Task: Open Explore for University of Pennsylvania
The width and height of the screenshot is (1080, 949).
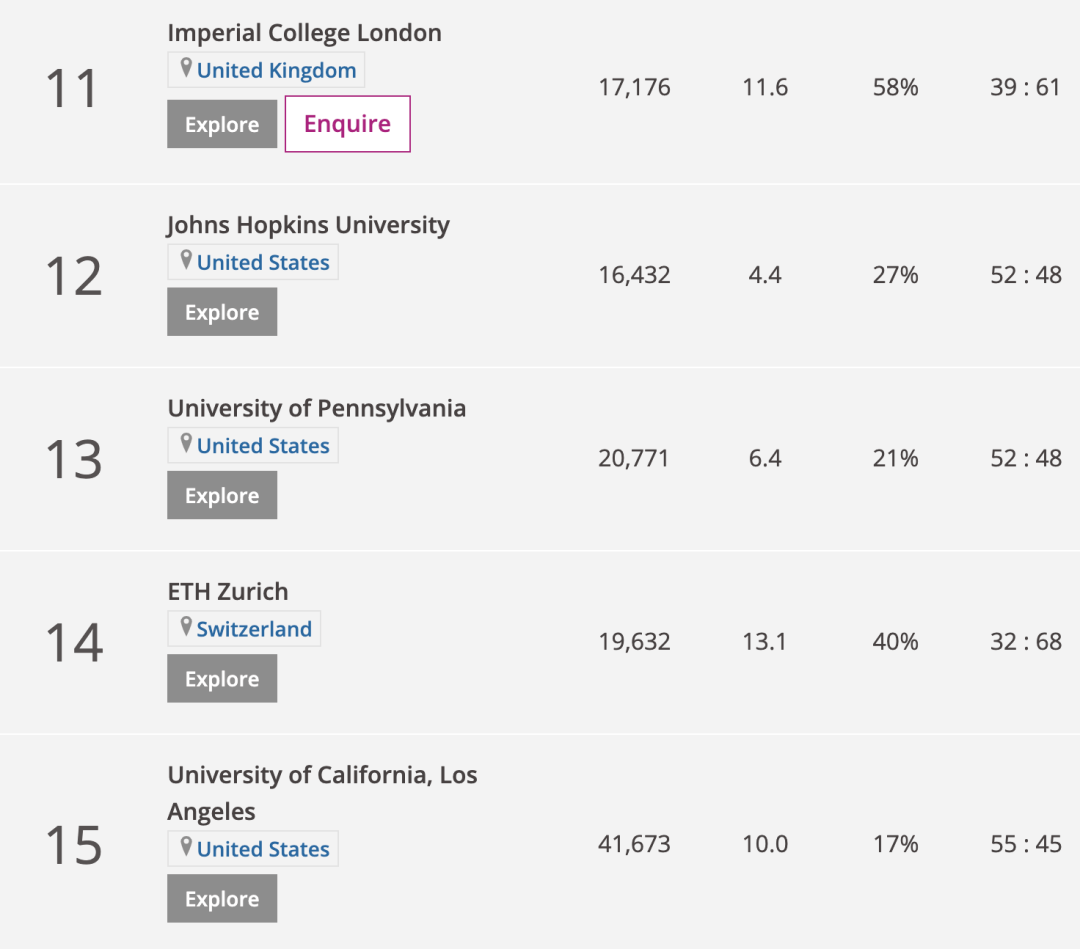Action: point(222,496)
